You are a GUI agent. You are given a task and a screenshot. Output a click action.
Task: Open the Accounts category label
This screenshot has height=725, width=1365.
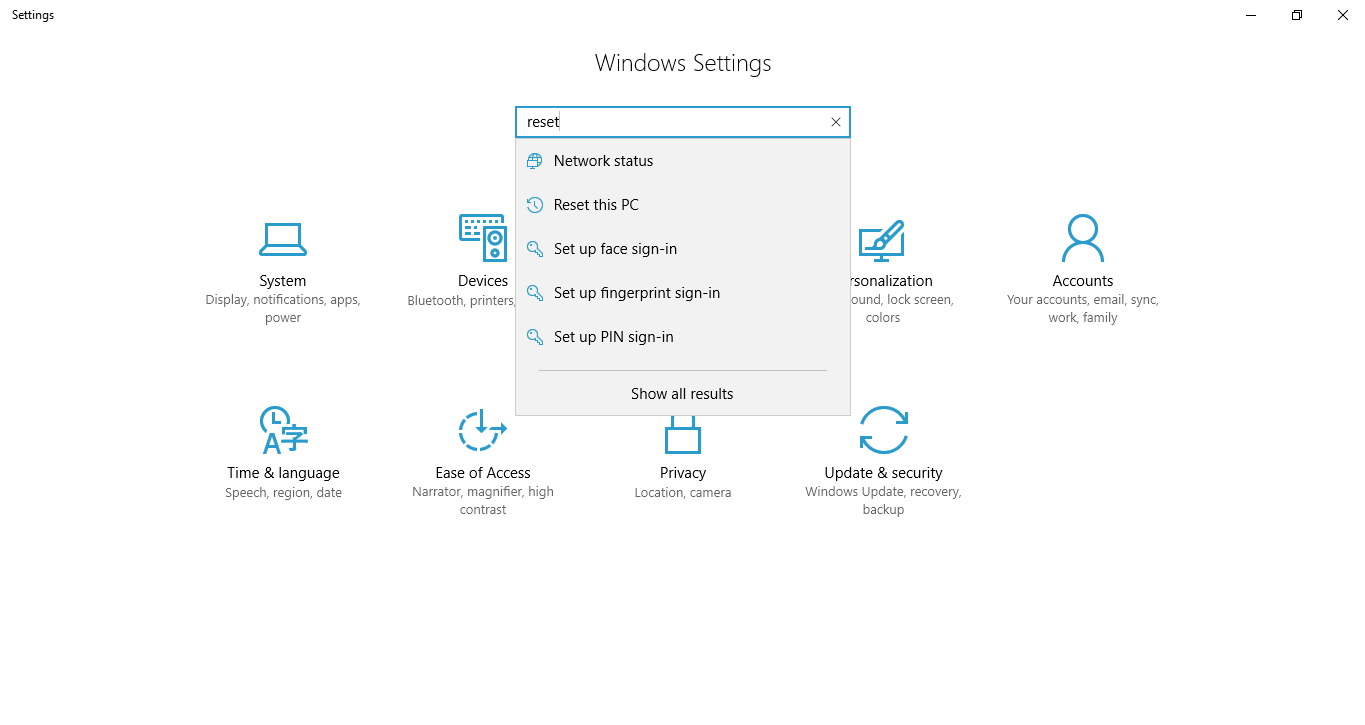point(1083,281)
